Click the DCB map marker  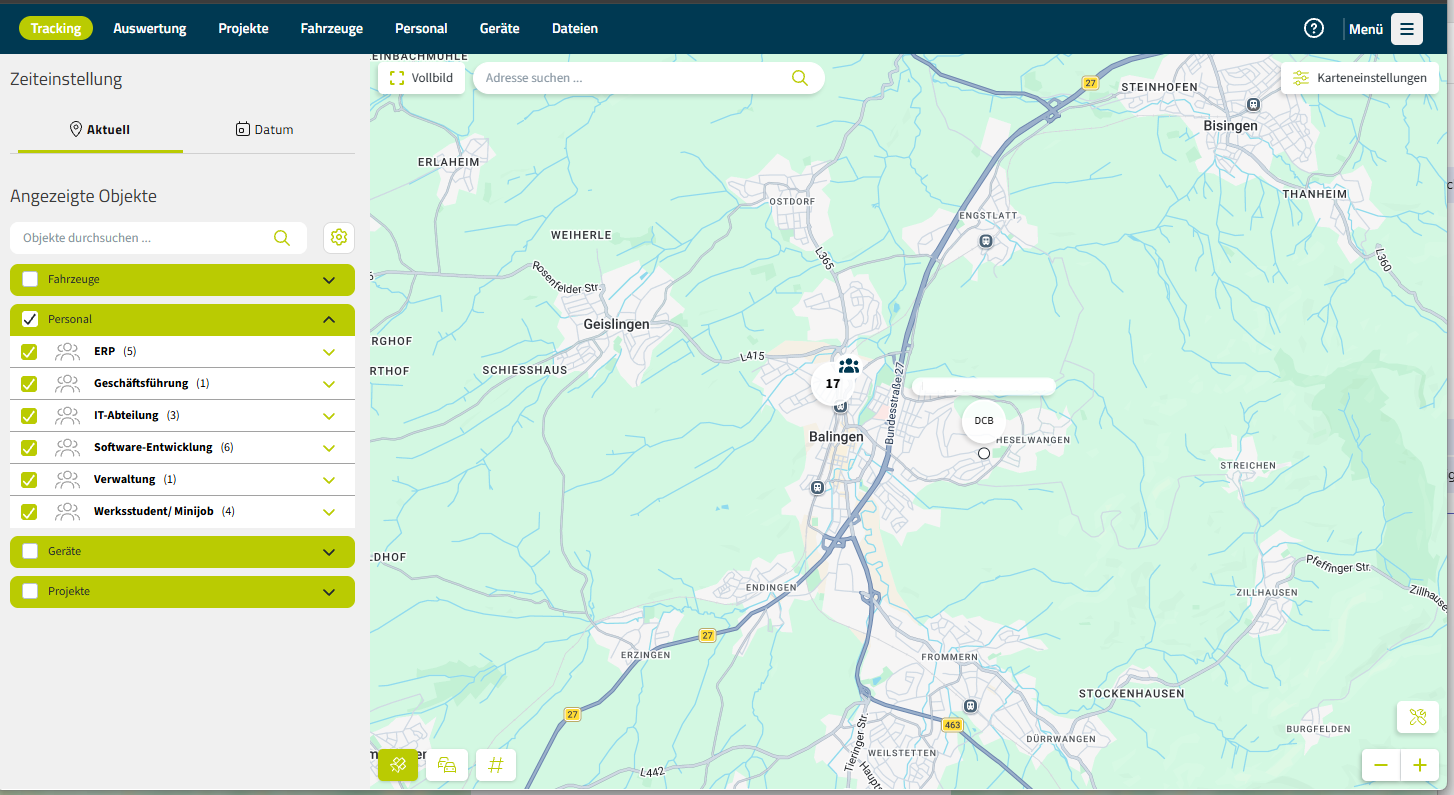tap(984, 421)
